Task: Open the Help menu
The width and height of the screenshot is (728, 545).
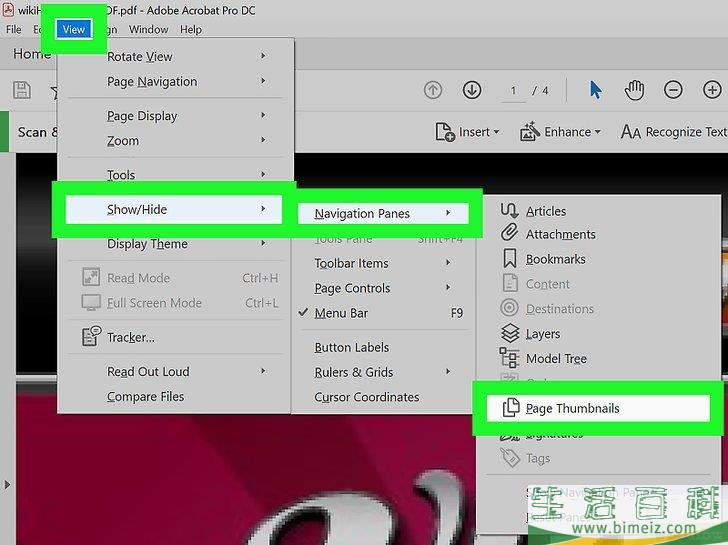Action: (191, 30)
